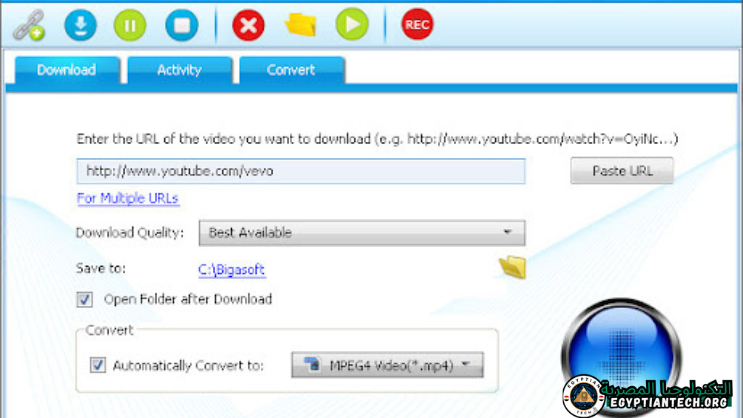
Task: Disable Automatically Convert to checkbox
Action: coord(98,365)
